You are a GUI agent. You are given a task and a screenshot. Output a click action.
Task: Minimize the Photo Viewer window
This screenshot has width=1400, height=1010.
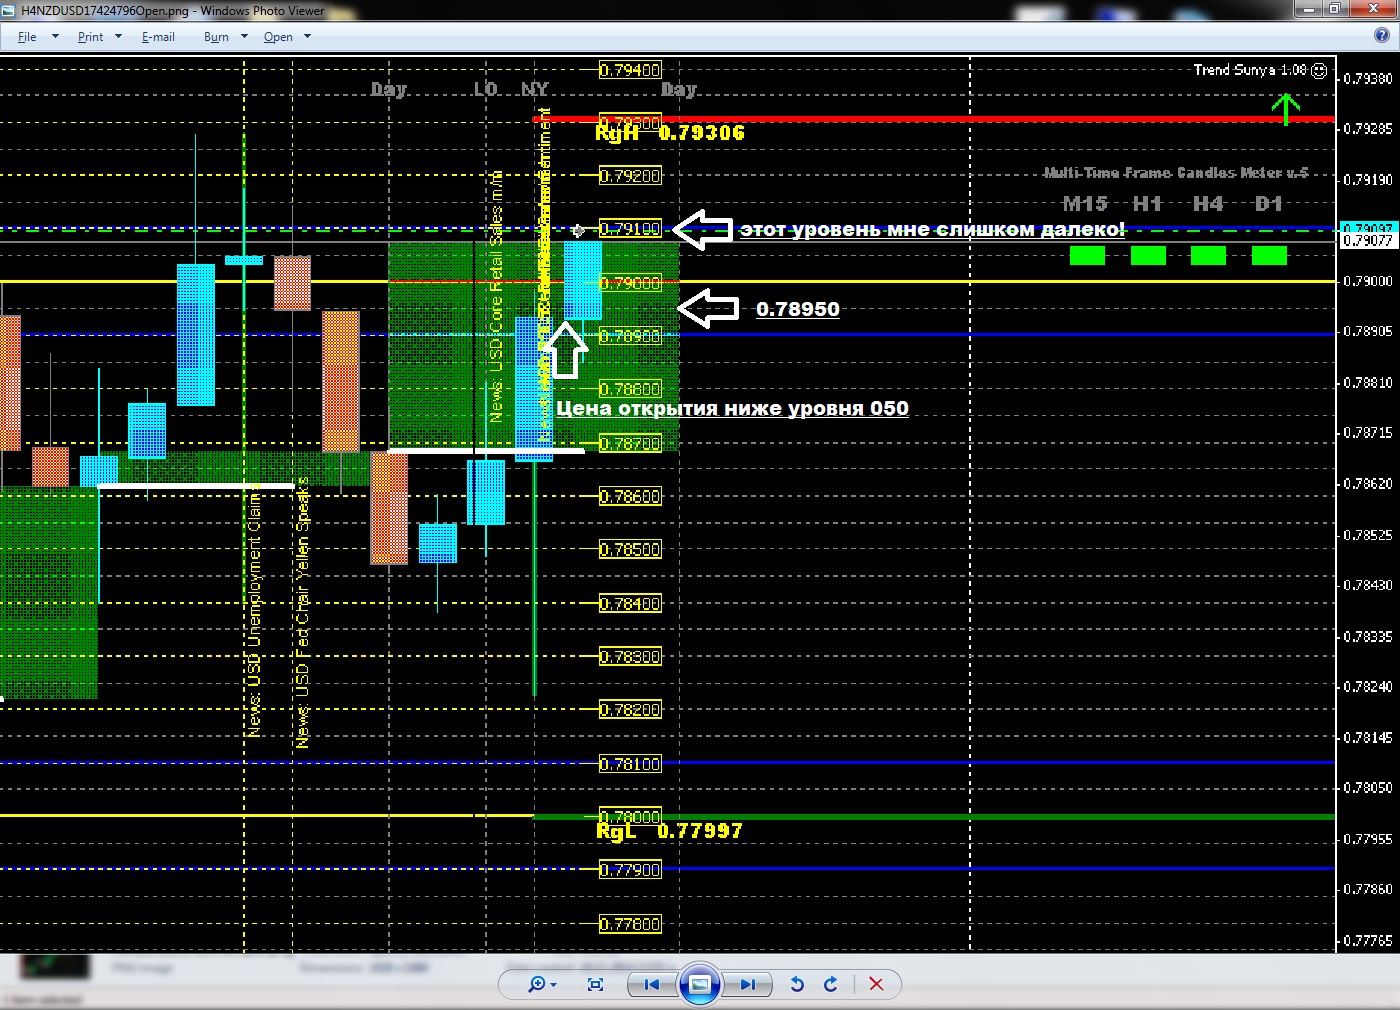(x=1309, y=9)
